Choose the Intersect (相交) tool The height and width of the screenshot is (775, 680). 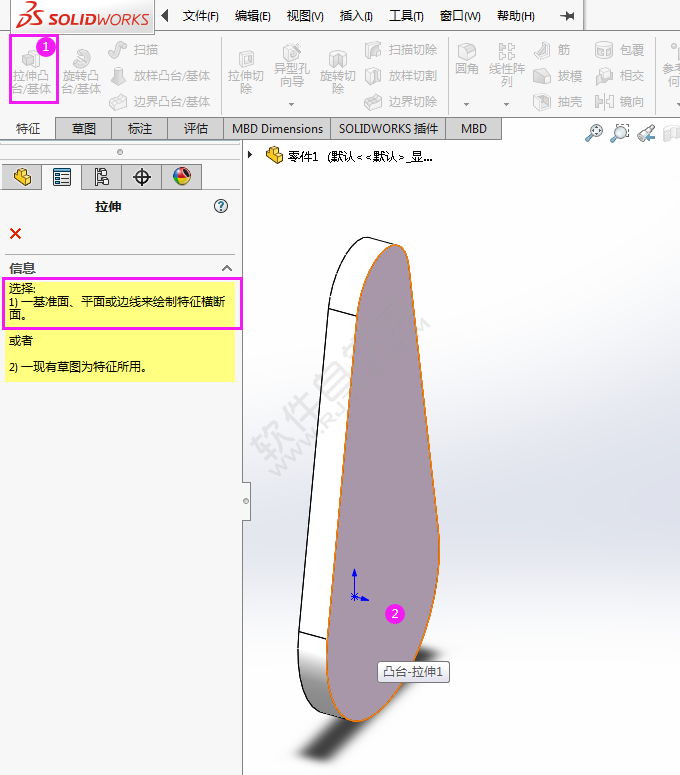(x=619, y=76)
